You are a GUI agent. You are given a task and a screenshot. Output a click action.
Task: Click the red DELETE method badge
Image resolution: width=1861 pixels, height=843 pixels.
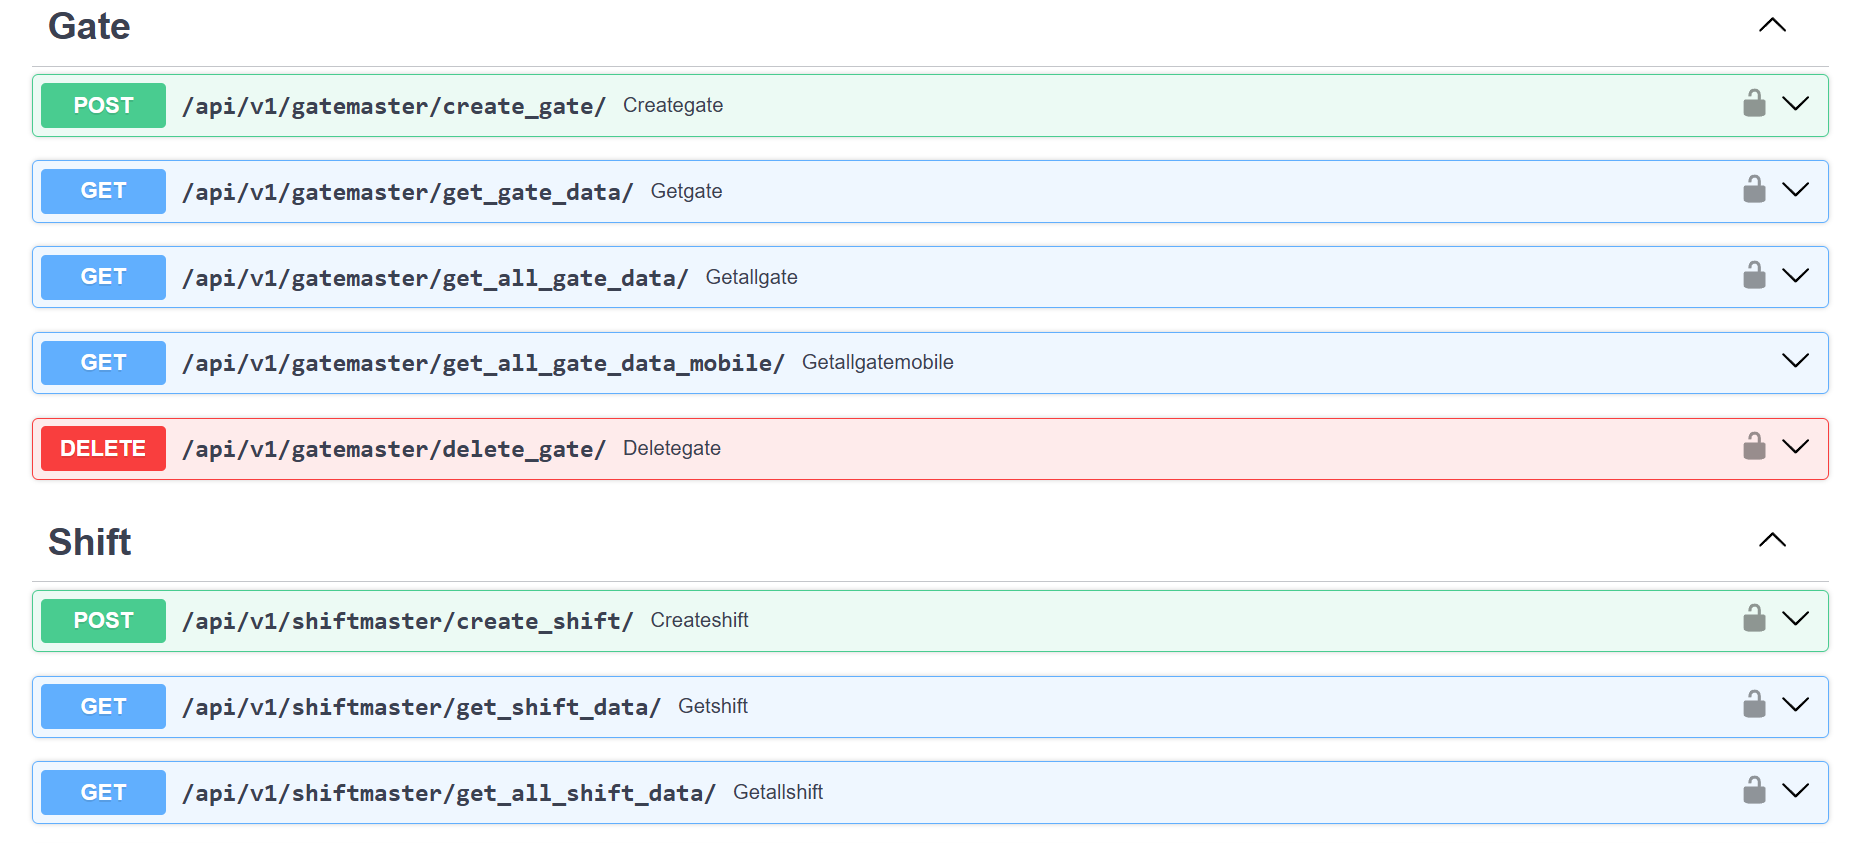[x=103, y=448]
